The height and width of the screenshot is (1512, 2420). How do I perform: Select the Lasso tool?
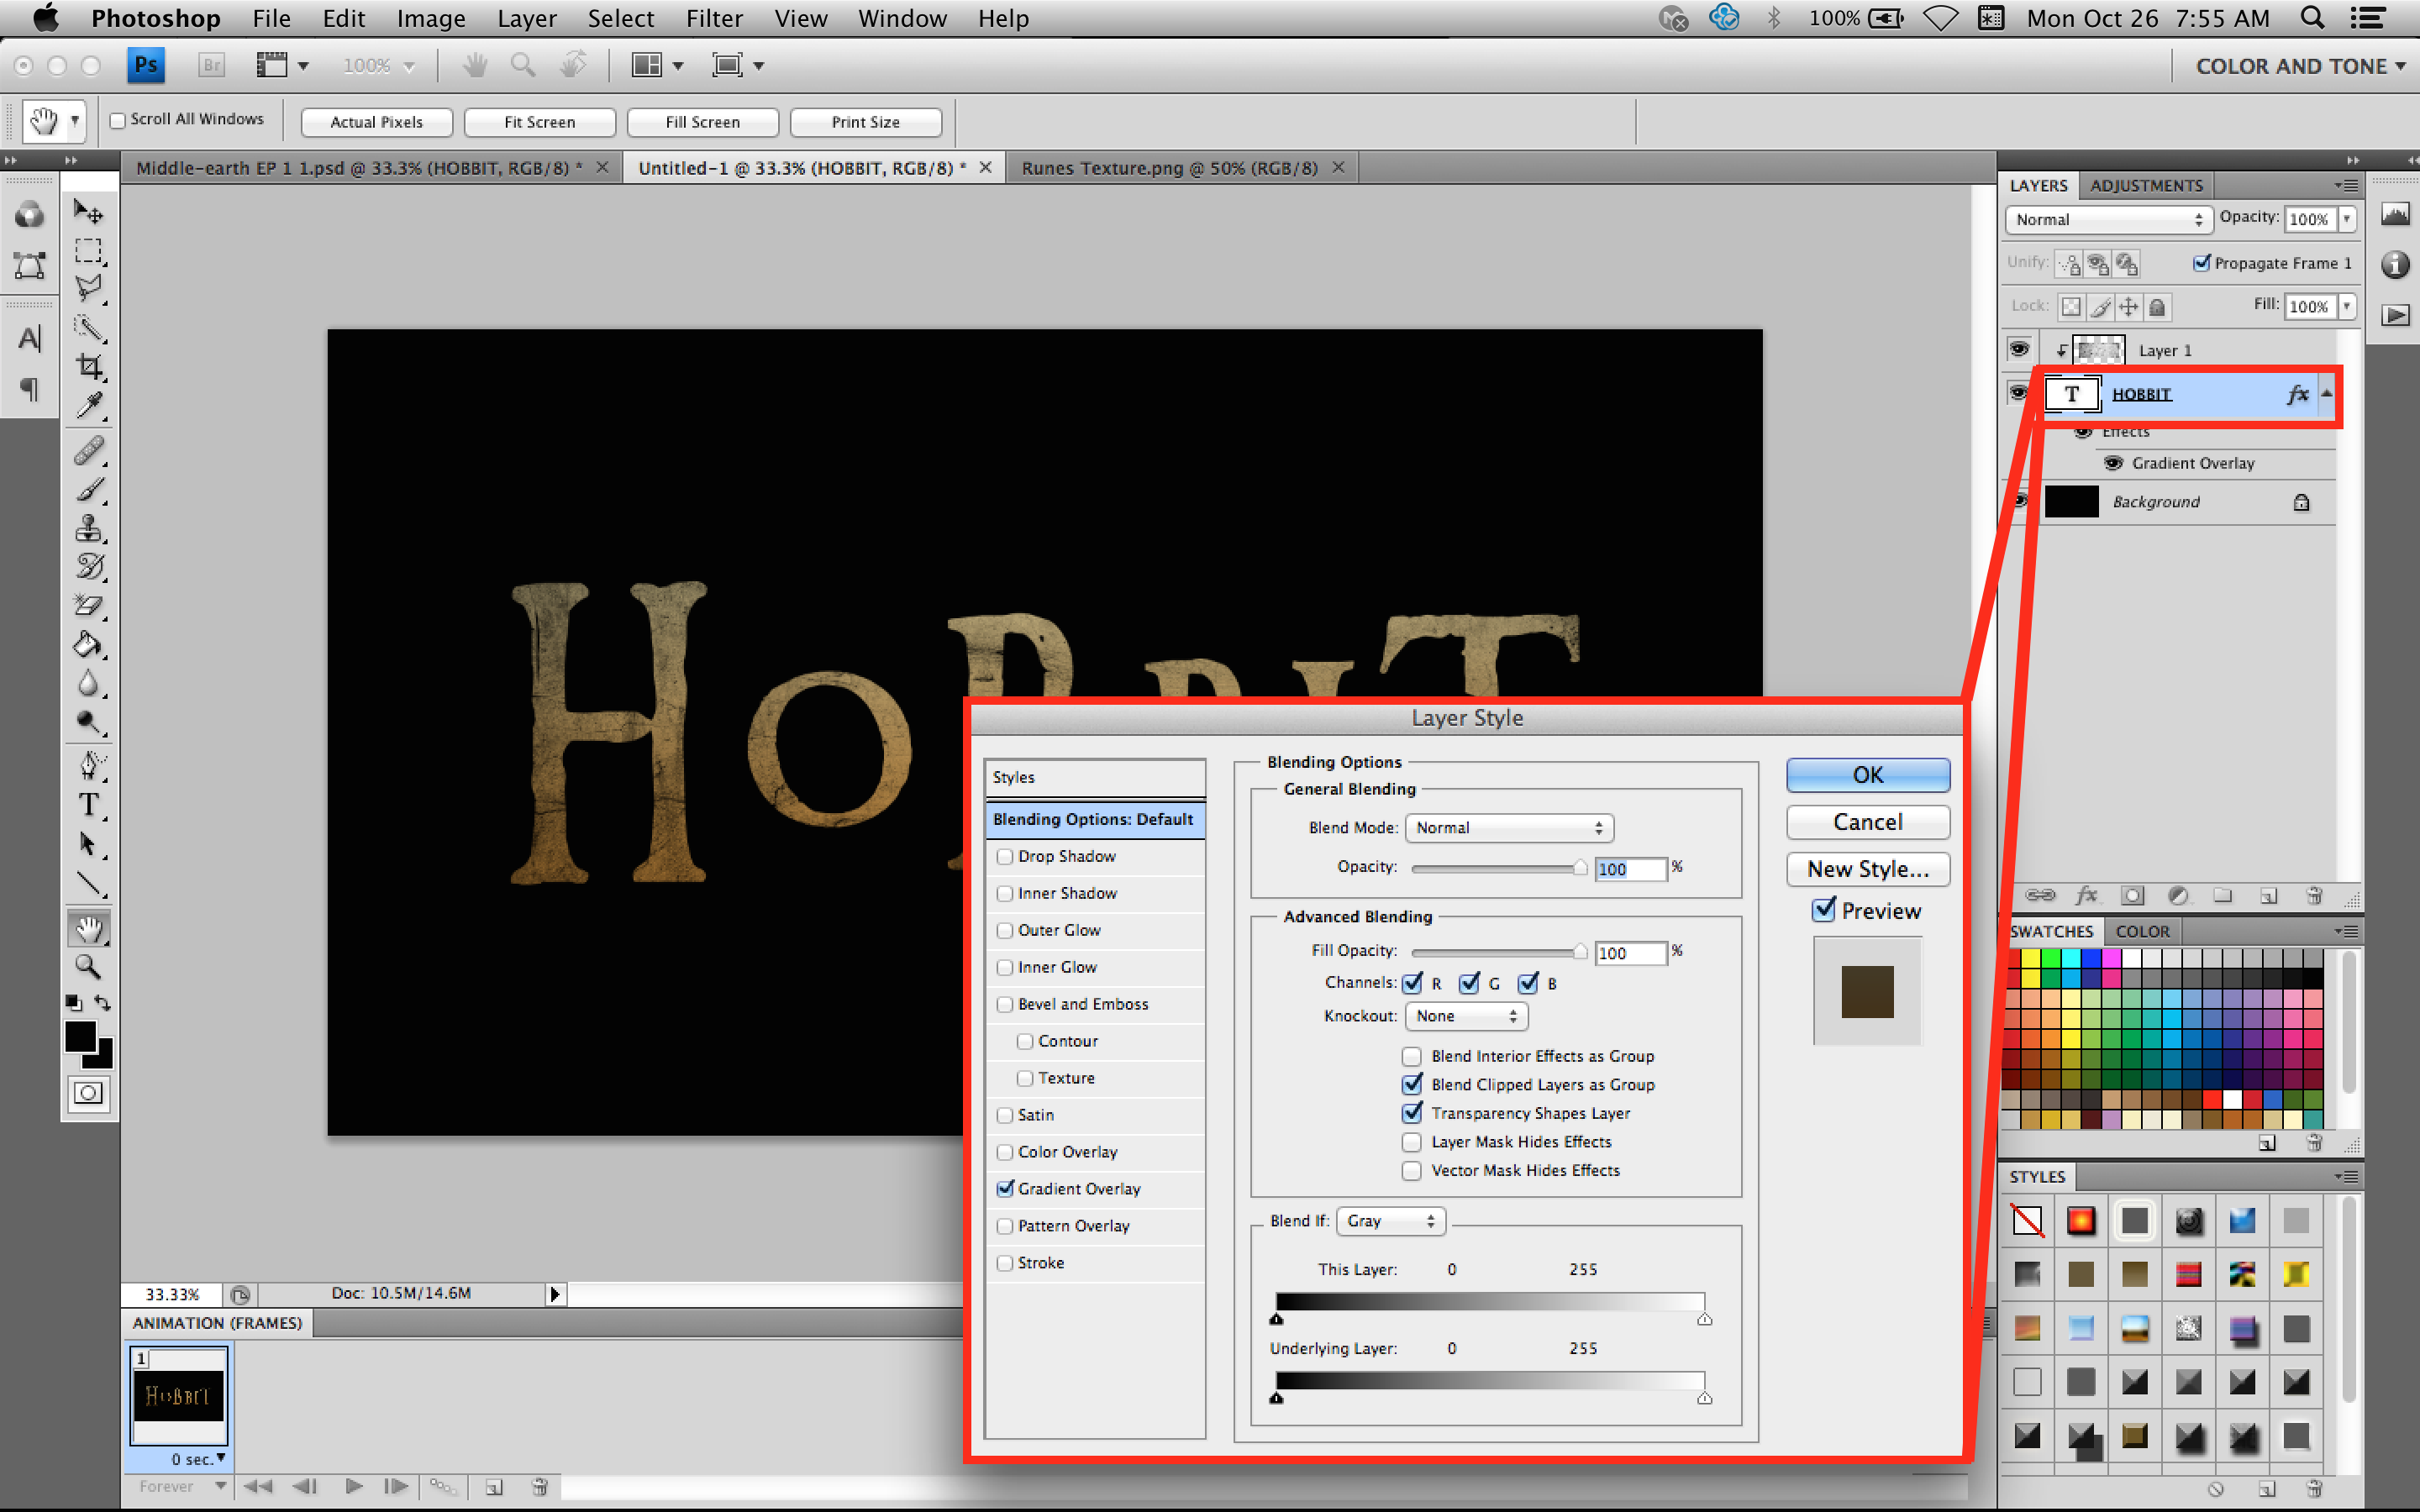click(88, 288)
